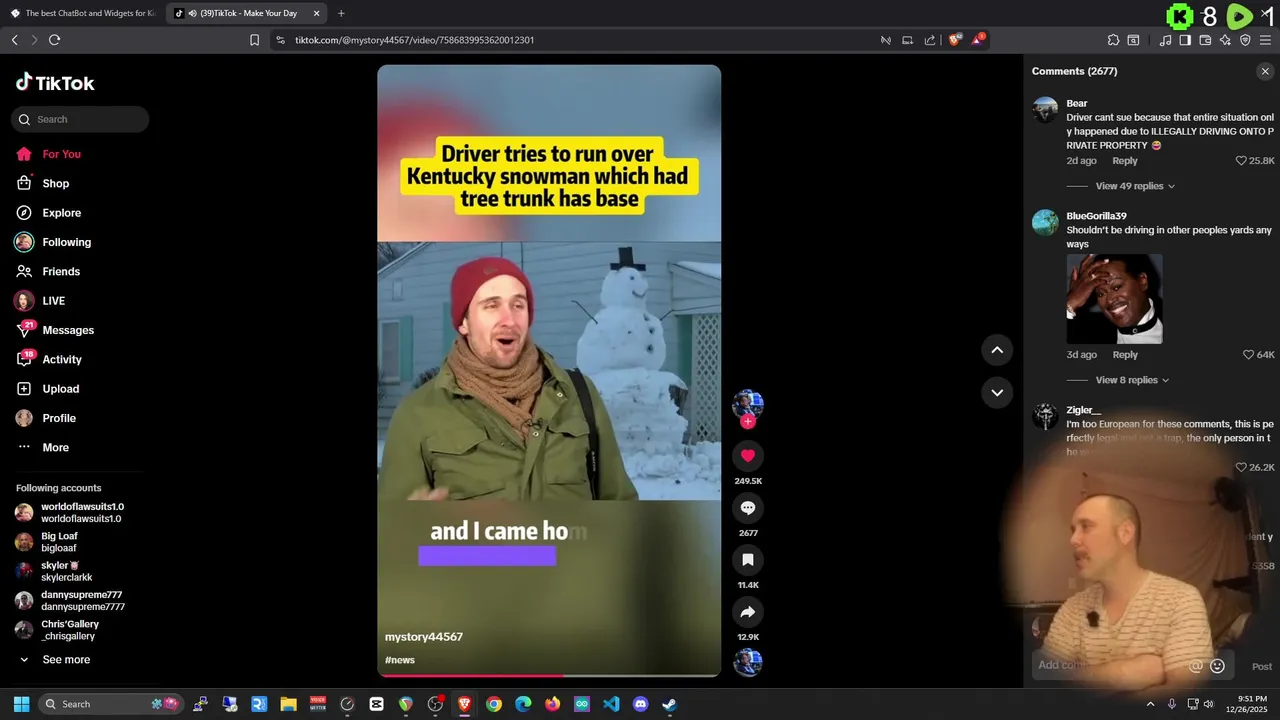The width and height of the screenshot is (1280, 720).
Task: Click the share arrow icon
Action: point(748,612)
